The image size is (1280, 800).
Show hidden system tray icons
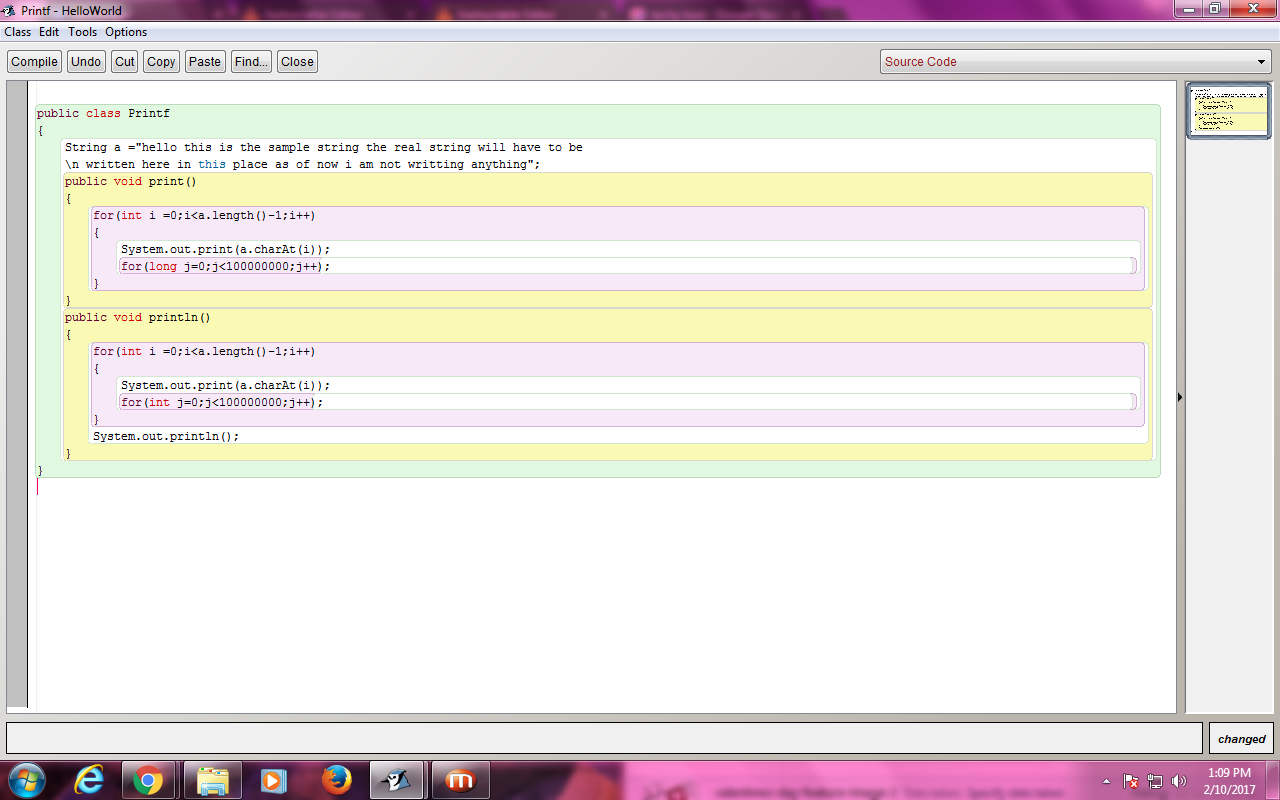[x=1106, y=781]
